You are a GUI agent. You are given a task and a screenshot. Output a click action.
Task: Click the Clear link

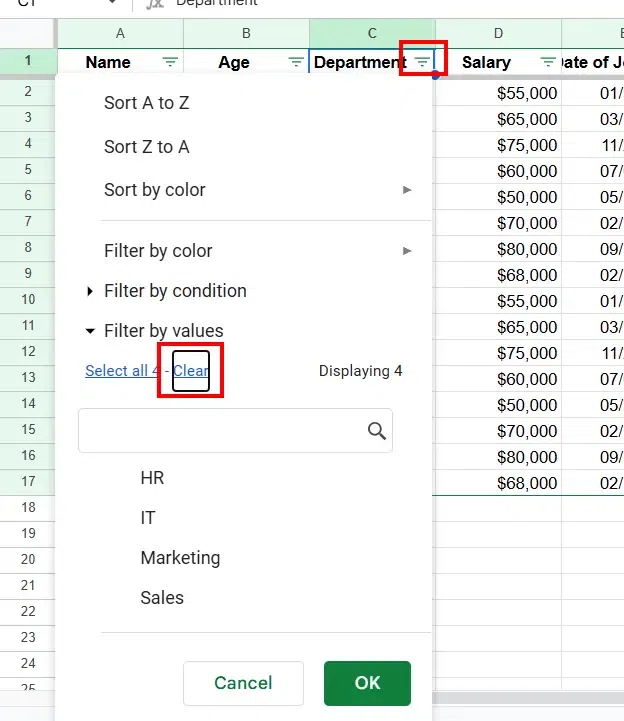coord(191,371)
